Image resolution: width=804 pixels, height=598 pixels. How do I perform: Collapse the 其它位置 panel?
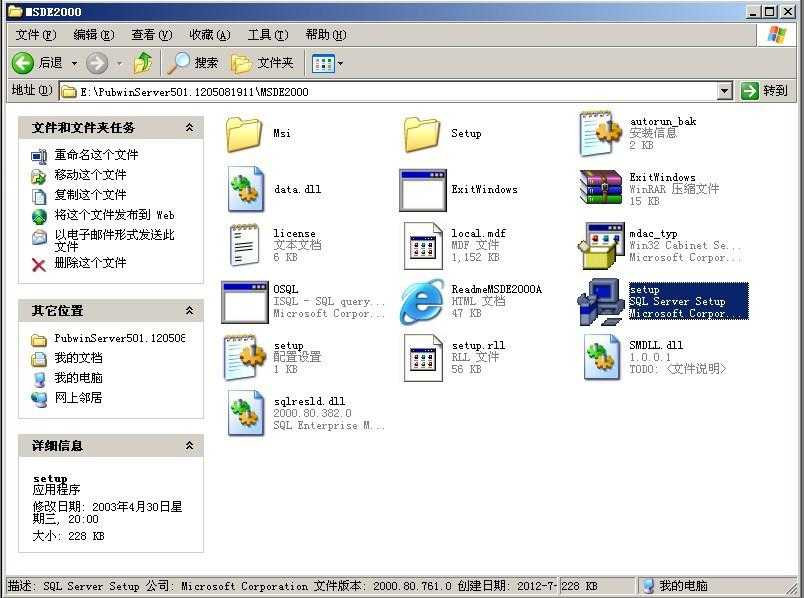point(189,310)
